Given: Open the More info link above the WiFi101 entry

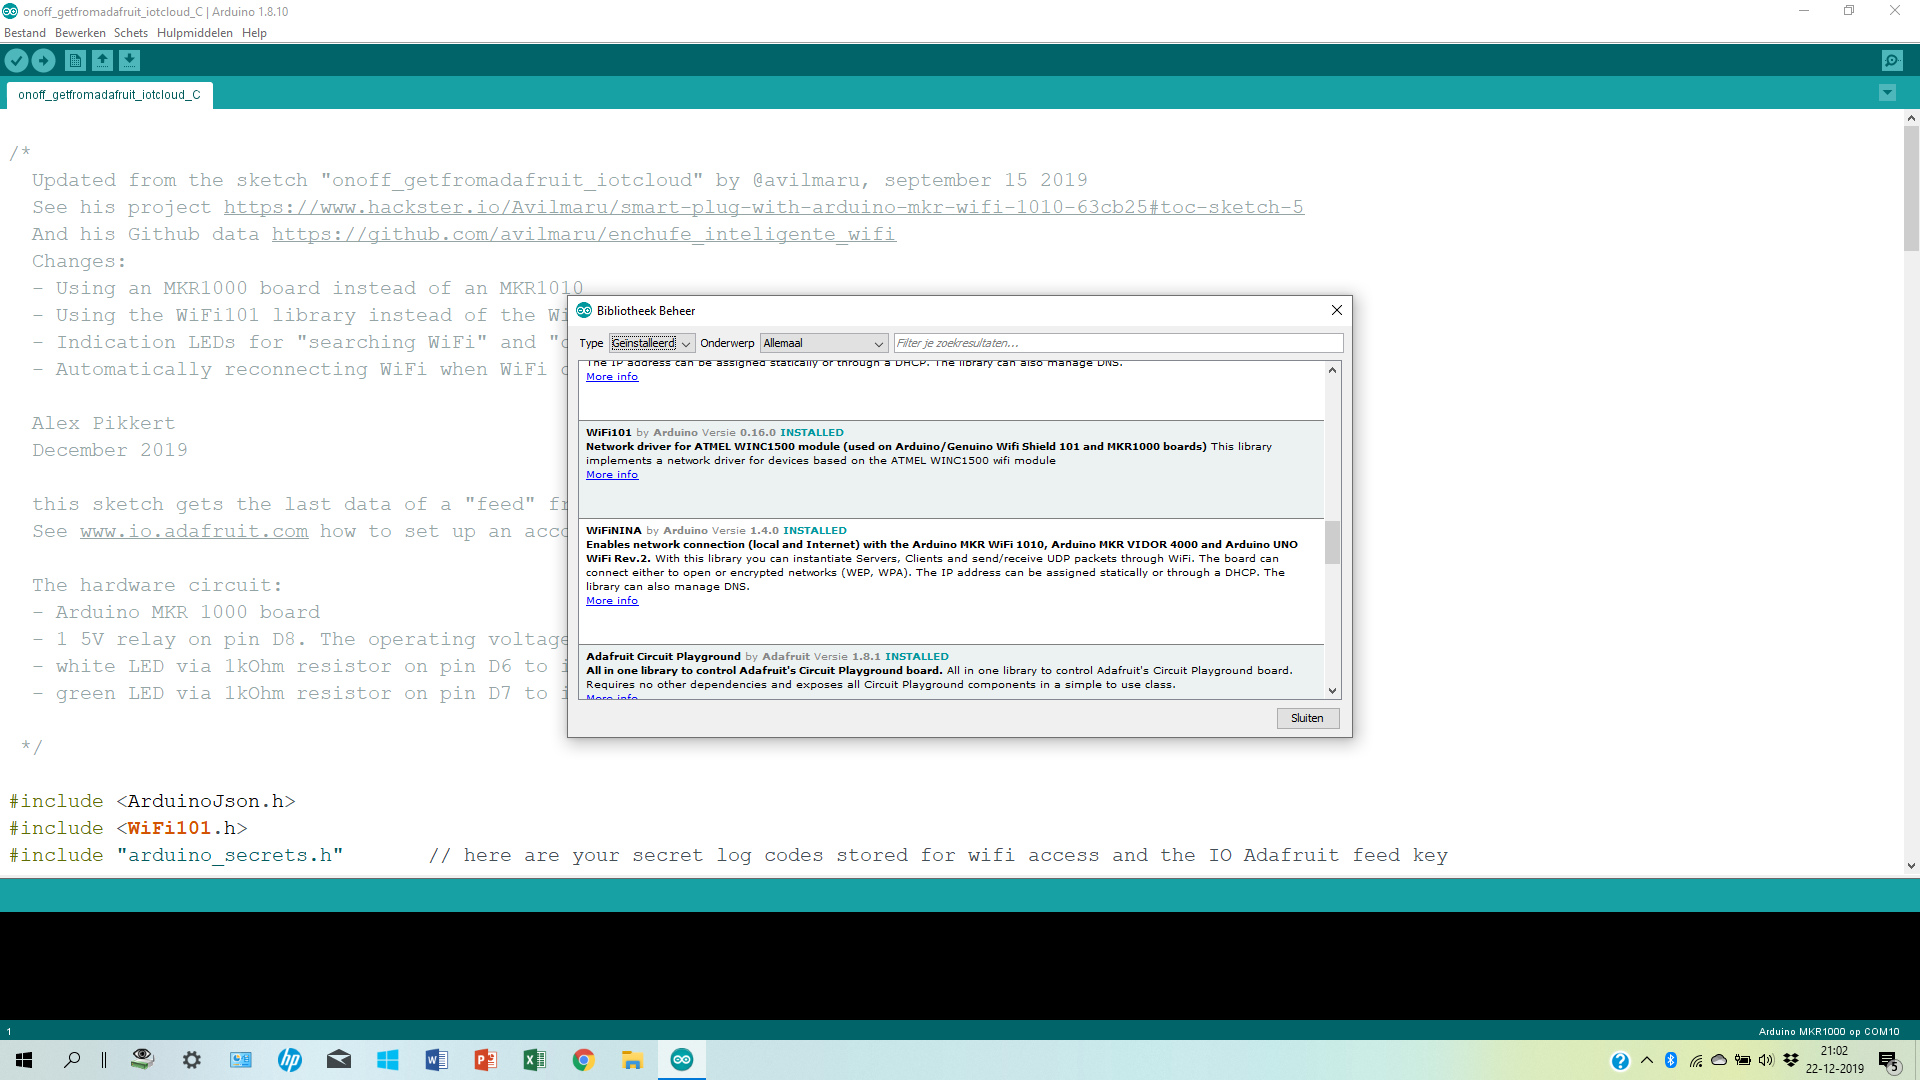Looking at the screenshot, I should 612,377.
